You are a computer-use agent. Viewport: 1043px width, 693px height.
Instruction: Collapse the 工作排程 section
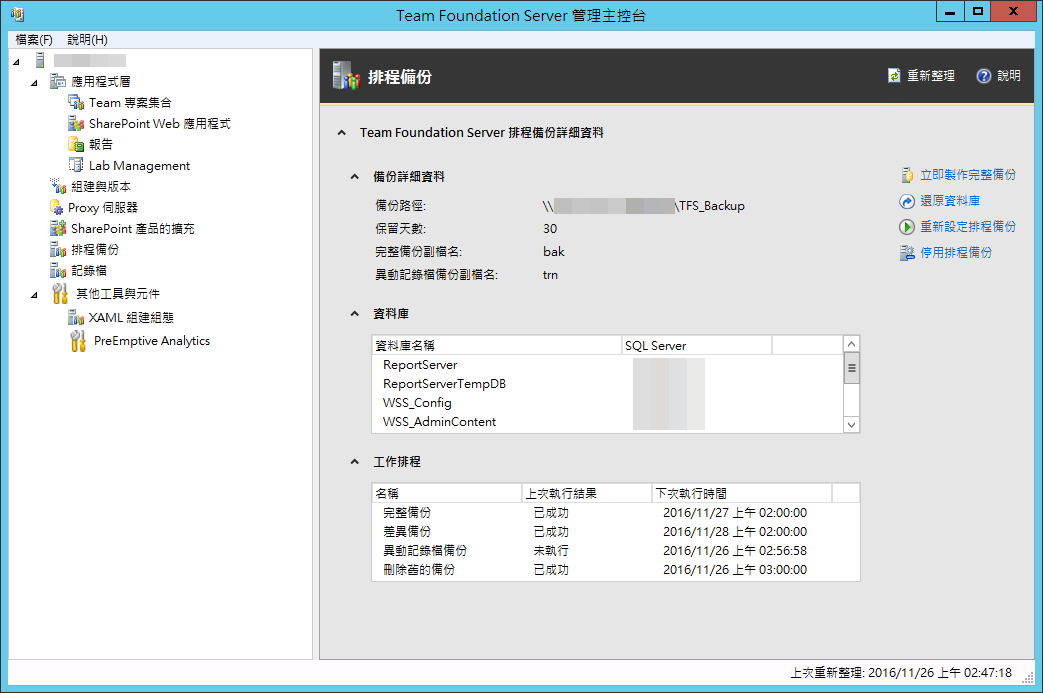pyautogui.click(x=355, y=461)
